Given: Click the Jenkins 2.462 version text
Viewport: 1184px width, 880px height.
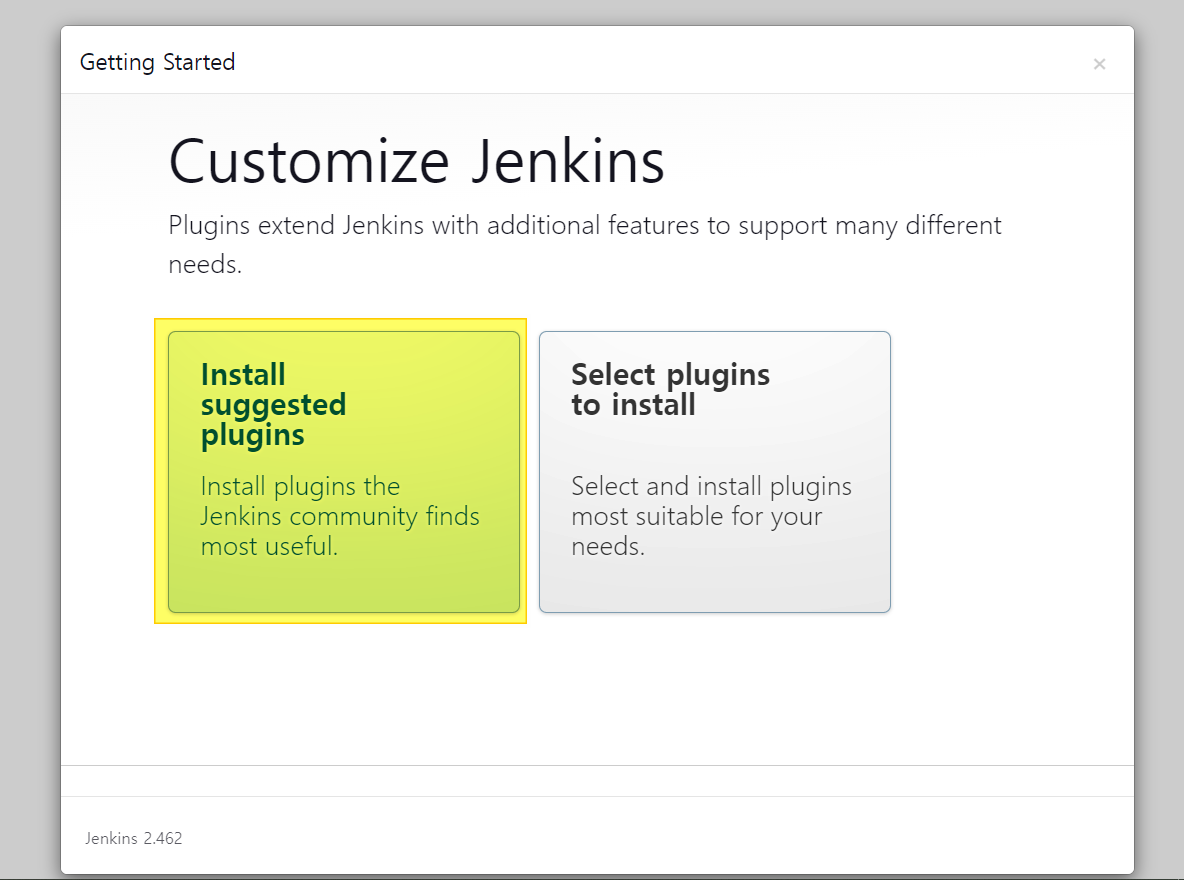Looking at the screenshot, I should click(134, 838).
